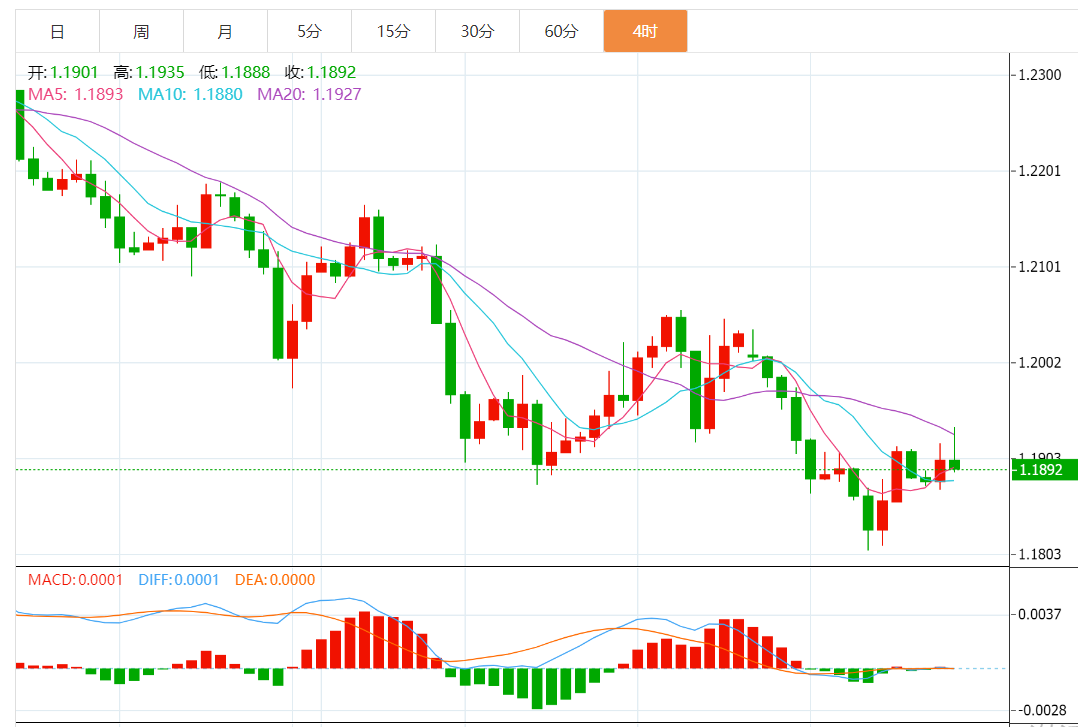Screen dimensions: 1078x727
Task: Click the MA5: 1.1893 label
Action: [76, 94]
